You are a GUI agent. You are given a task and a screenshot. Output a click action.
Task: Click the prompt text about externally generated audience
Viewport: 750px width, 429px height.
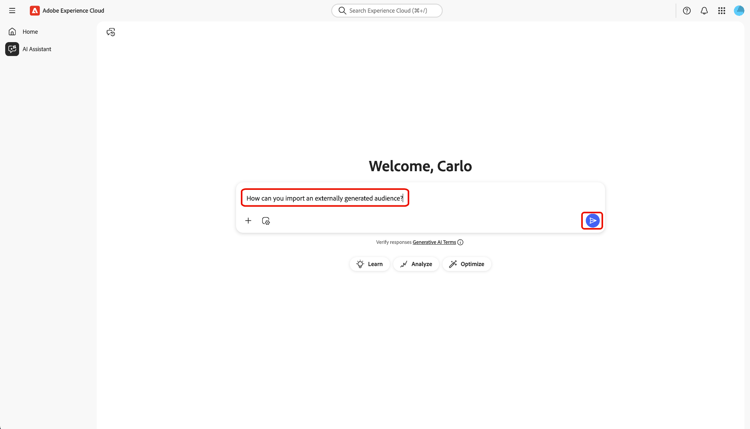(325, 198)
